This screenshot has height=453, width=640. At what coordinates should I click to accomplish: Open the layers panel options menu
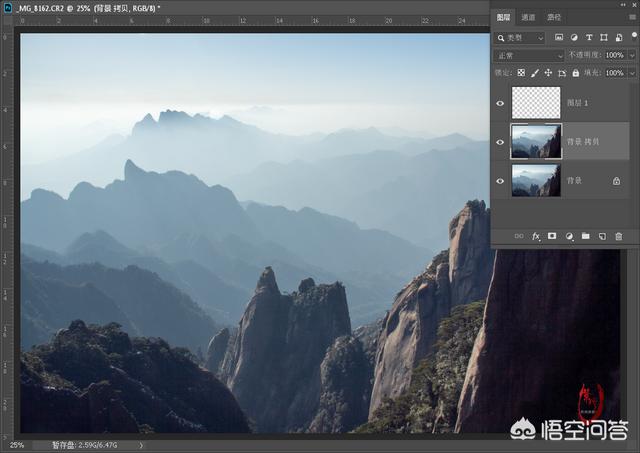(632, 17)
